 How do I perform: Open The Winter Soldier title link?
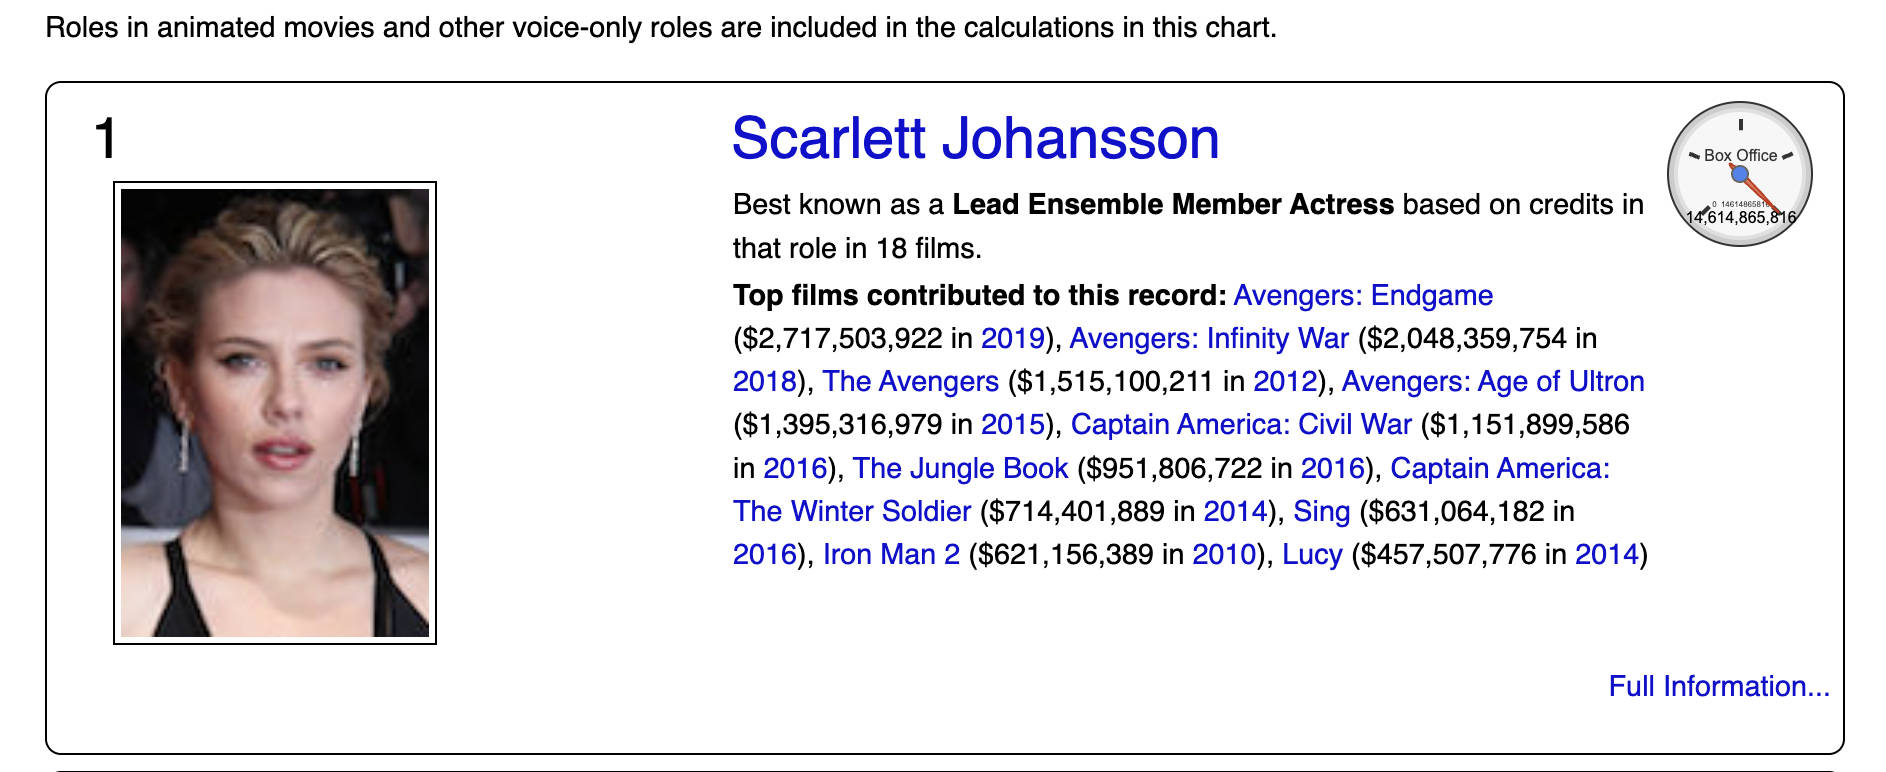[x=852, y=511]
